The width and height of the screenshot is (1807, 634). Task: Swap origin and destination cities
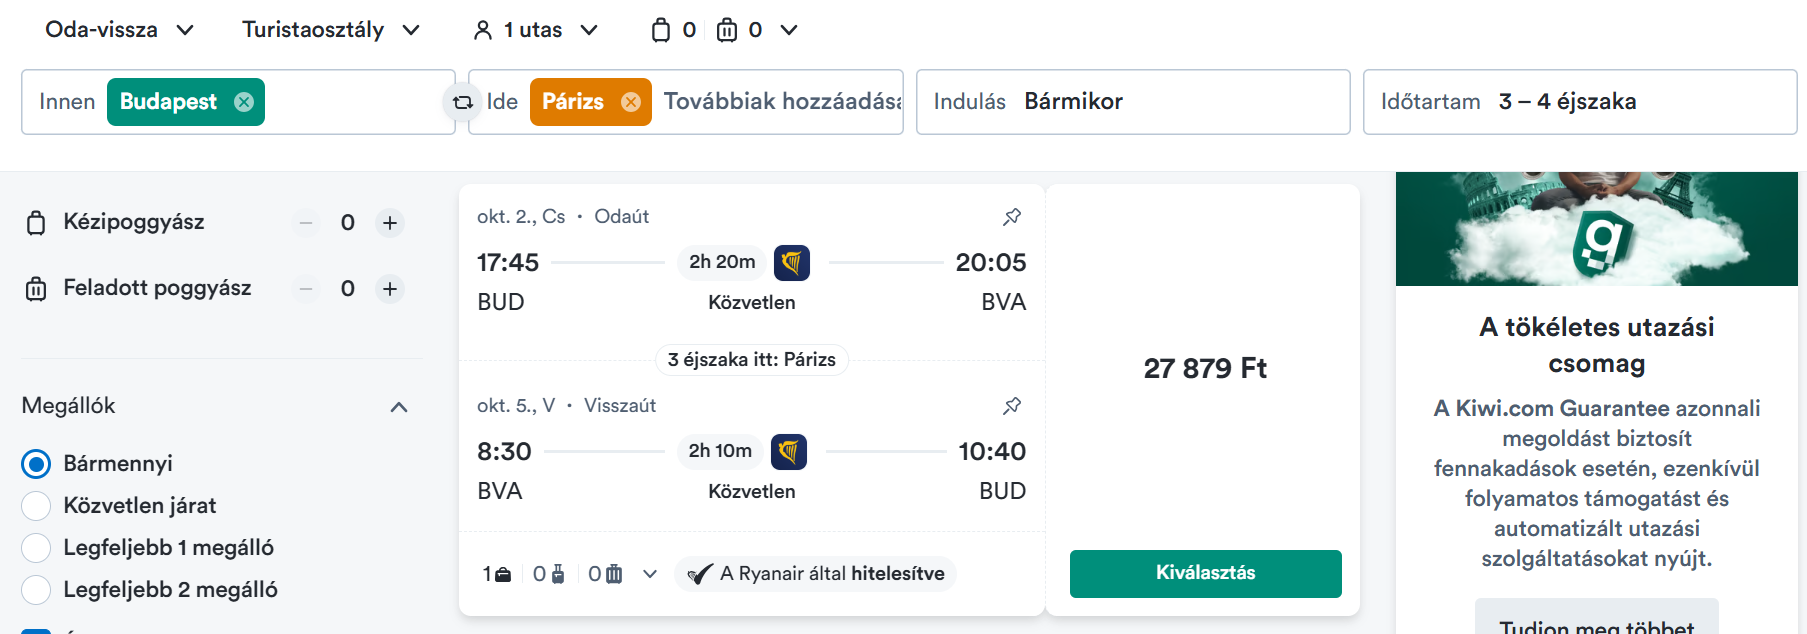pos(462,102)
